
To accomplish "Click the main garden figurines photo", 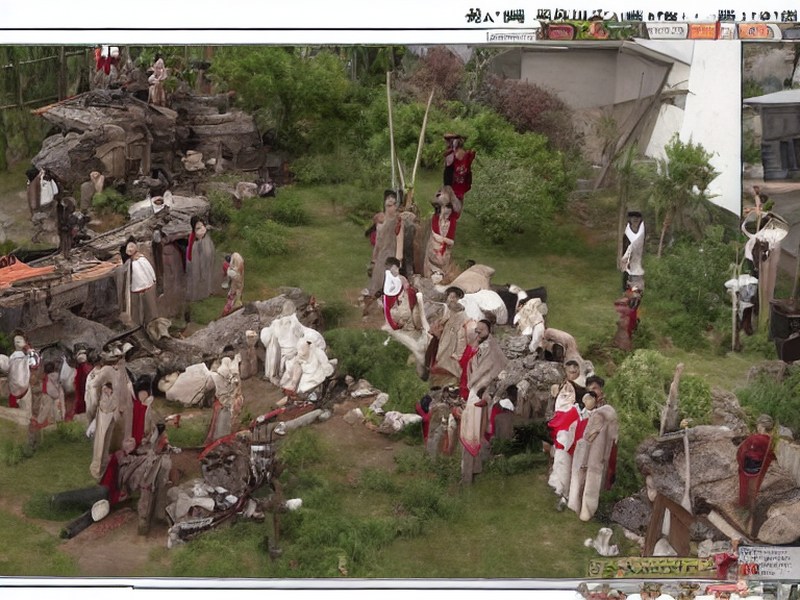I will (370, 311).
